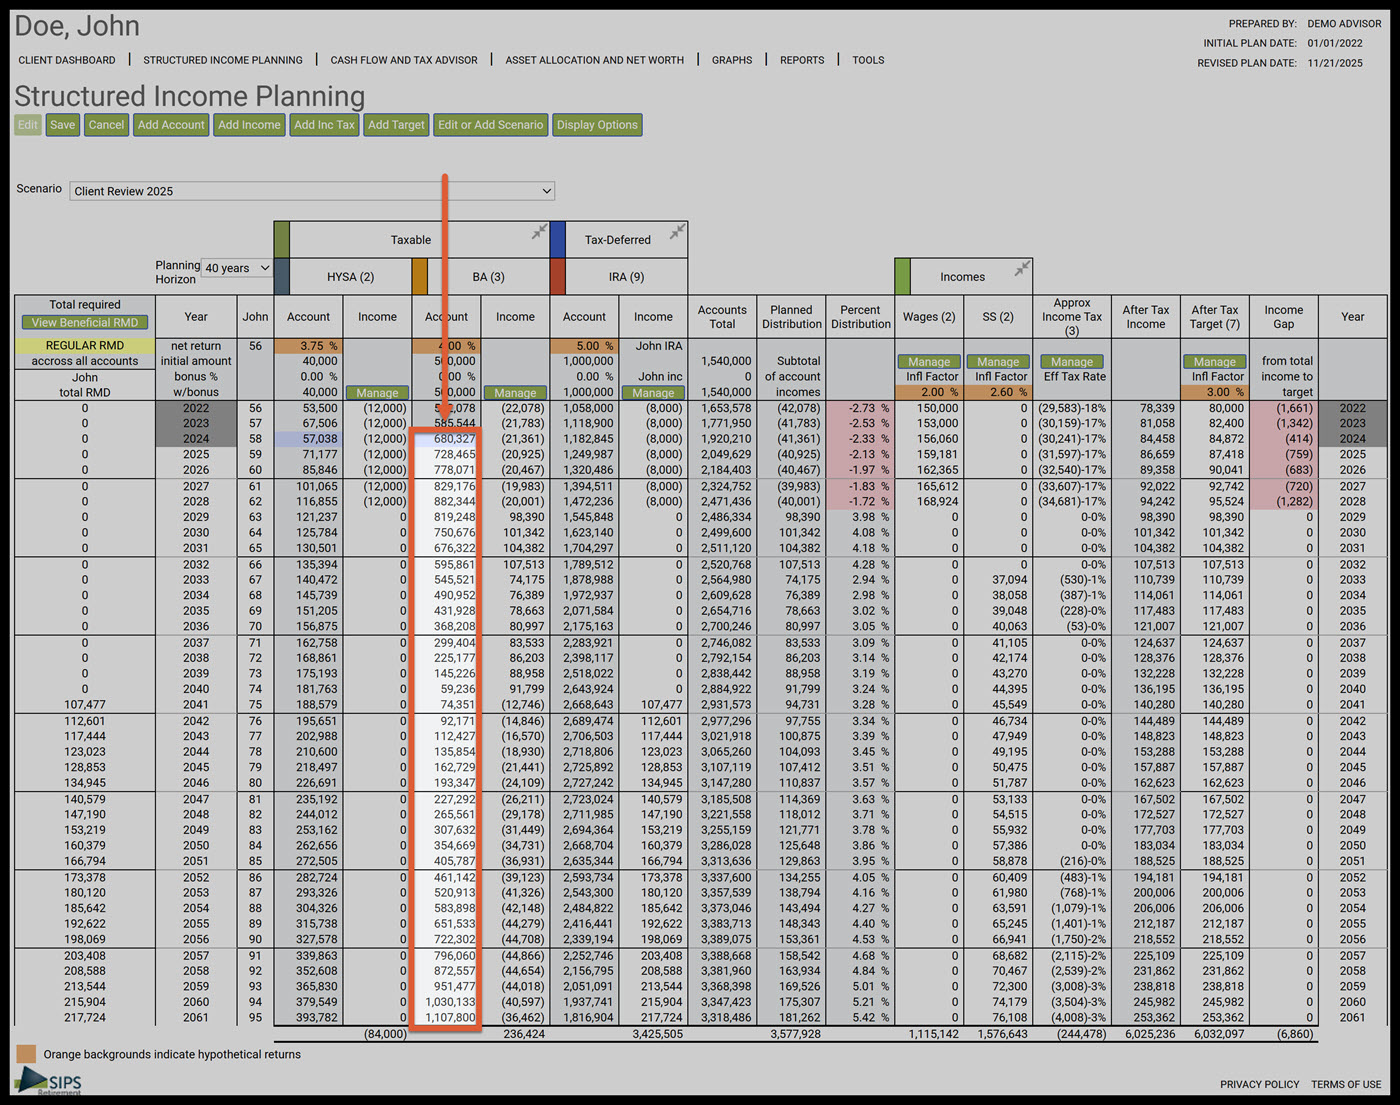Click the After Tax Target 3.00 % field

pyautogui.click(x=1215, y=393)
